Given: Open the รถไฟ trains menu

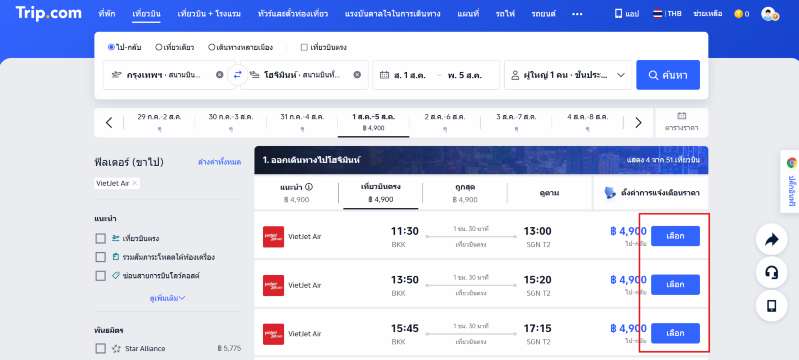Looking at the screenshot, I should pyautogui.click(x=504, y=14).
